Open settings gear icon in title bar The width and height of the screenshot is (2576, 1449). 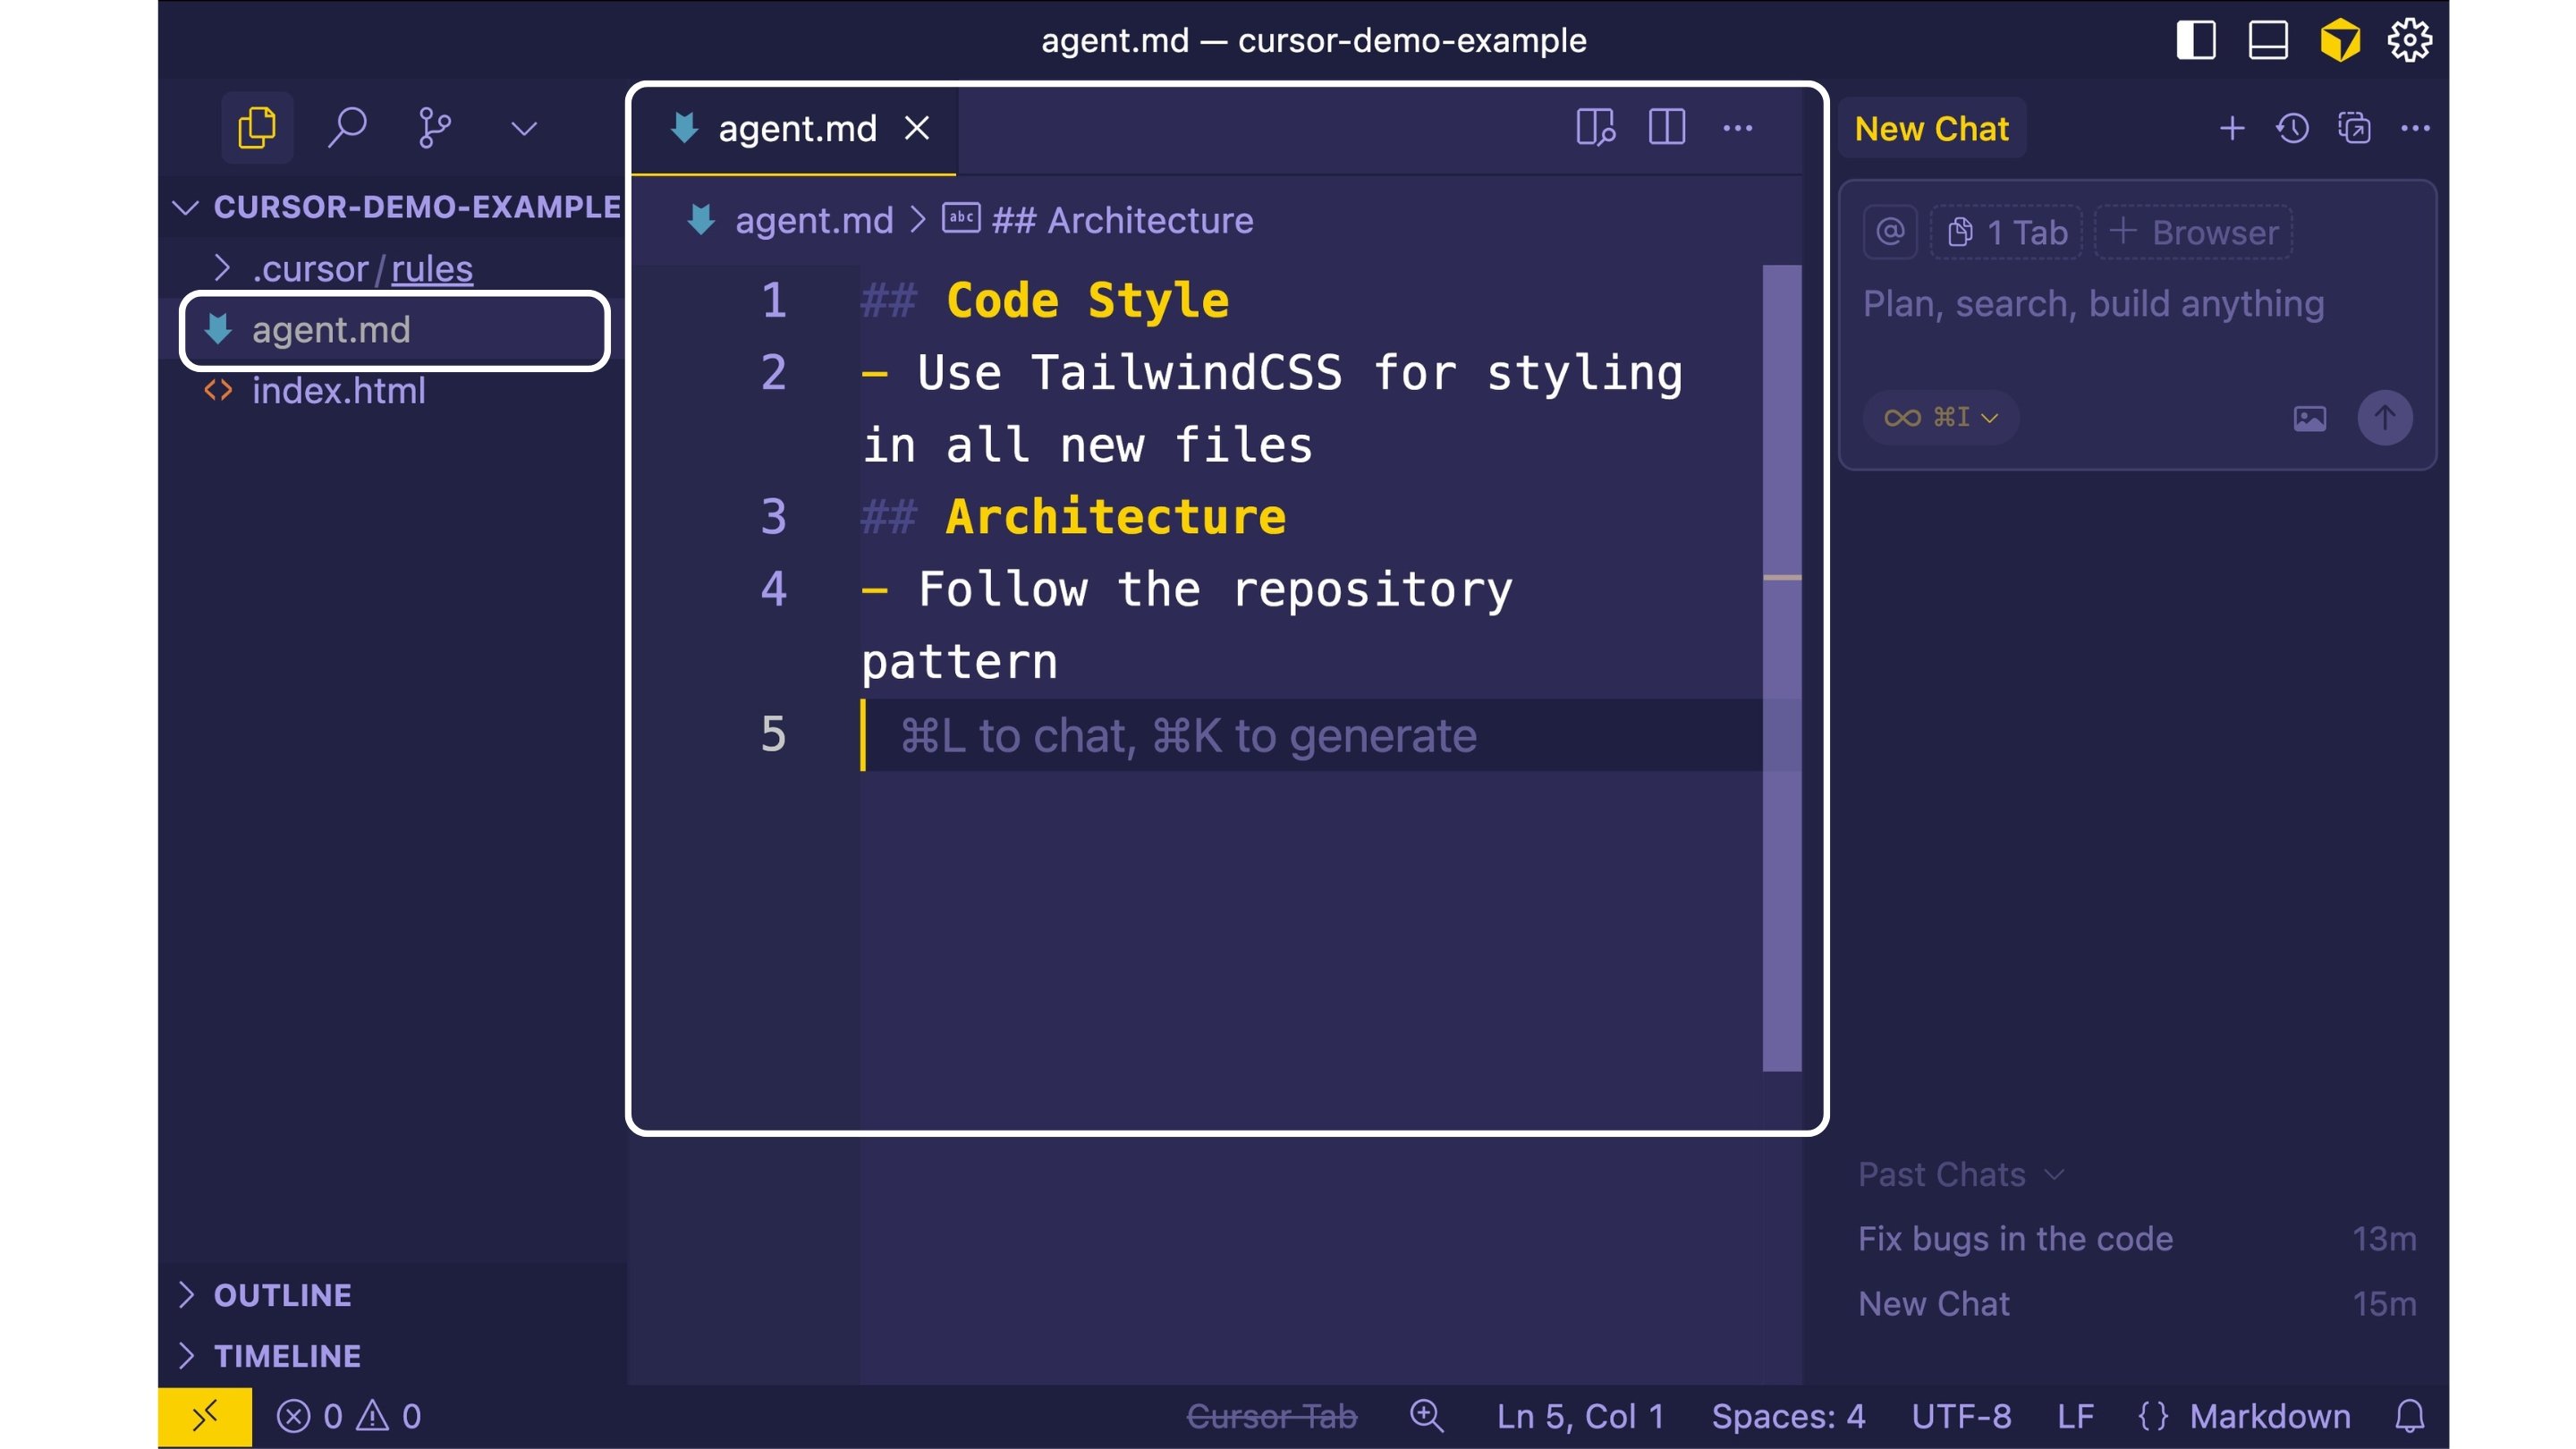pos(2409,41)
